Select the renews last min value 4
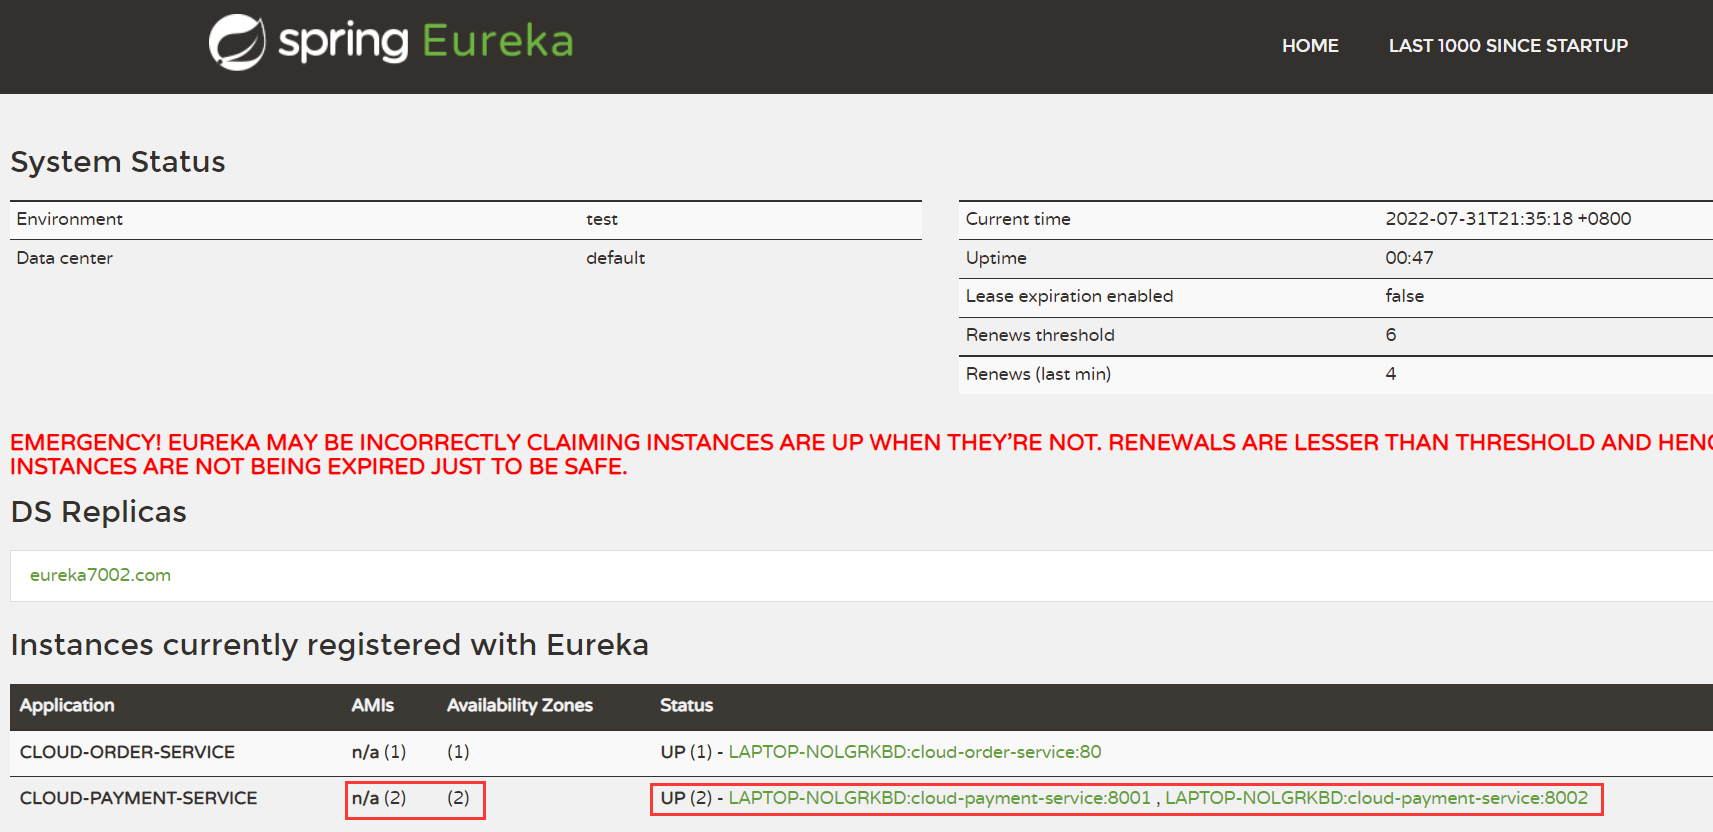The image size is (1713, 832). (x=1391, y=374)
